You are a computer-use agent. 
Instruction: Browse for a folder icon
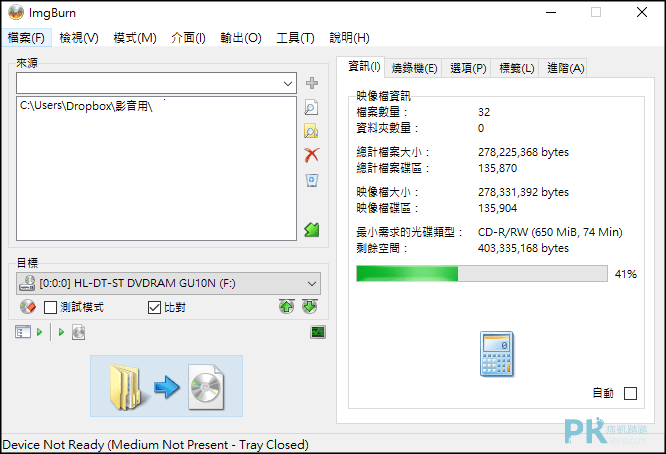click(311, 131)
